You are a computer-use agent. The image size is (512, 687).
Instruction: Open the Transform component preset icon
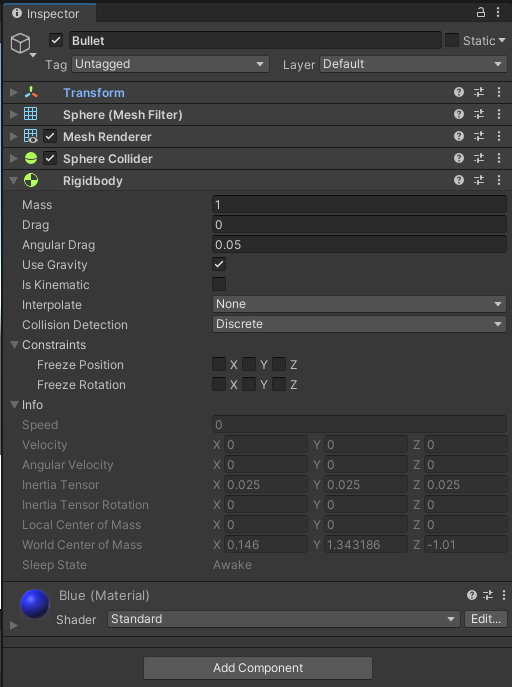point(479,92)
